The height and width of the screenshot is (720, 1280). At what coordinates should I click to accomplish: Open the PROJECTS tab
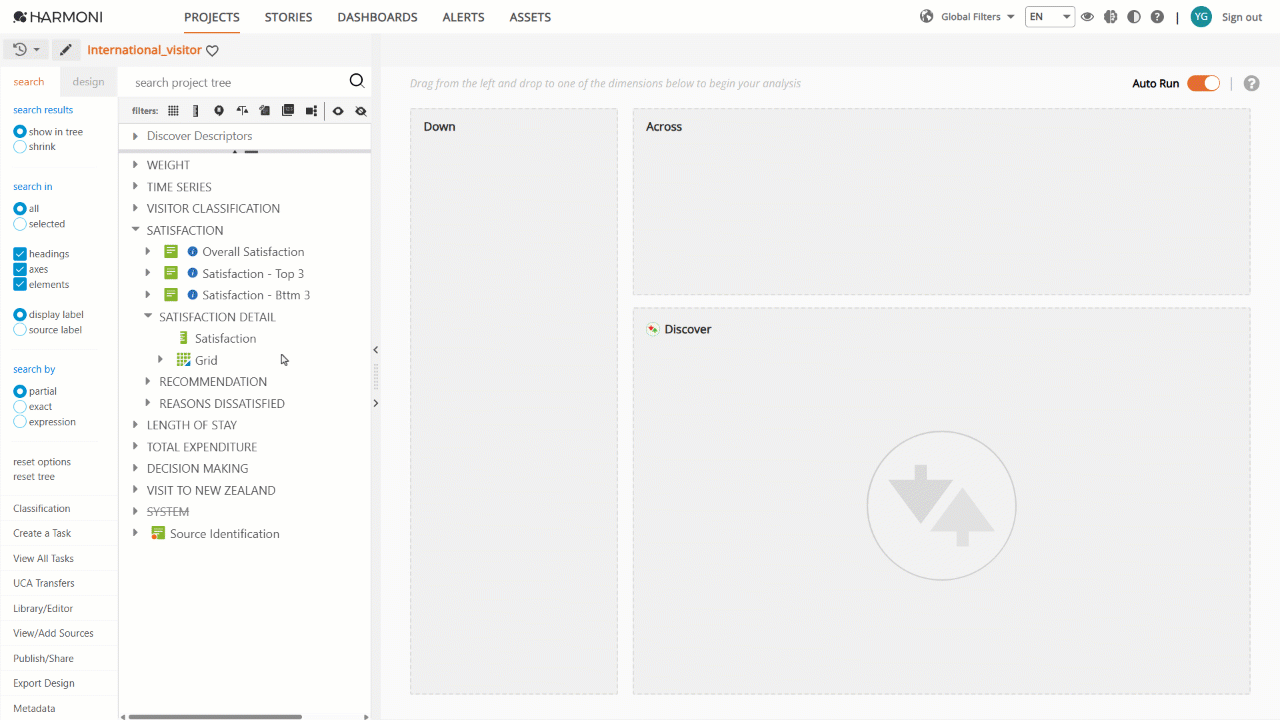212,17
